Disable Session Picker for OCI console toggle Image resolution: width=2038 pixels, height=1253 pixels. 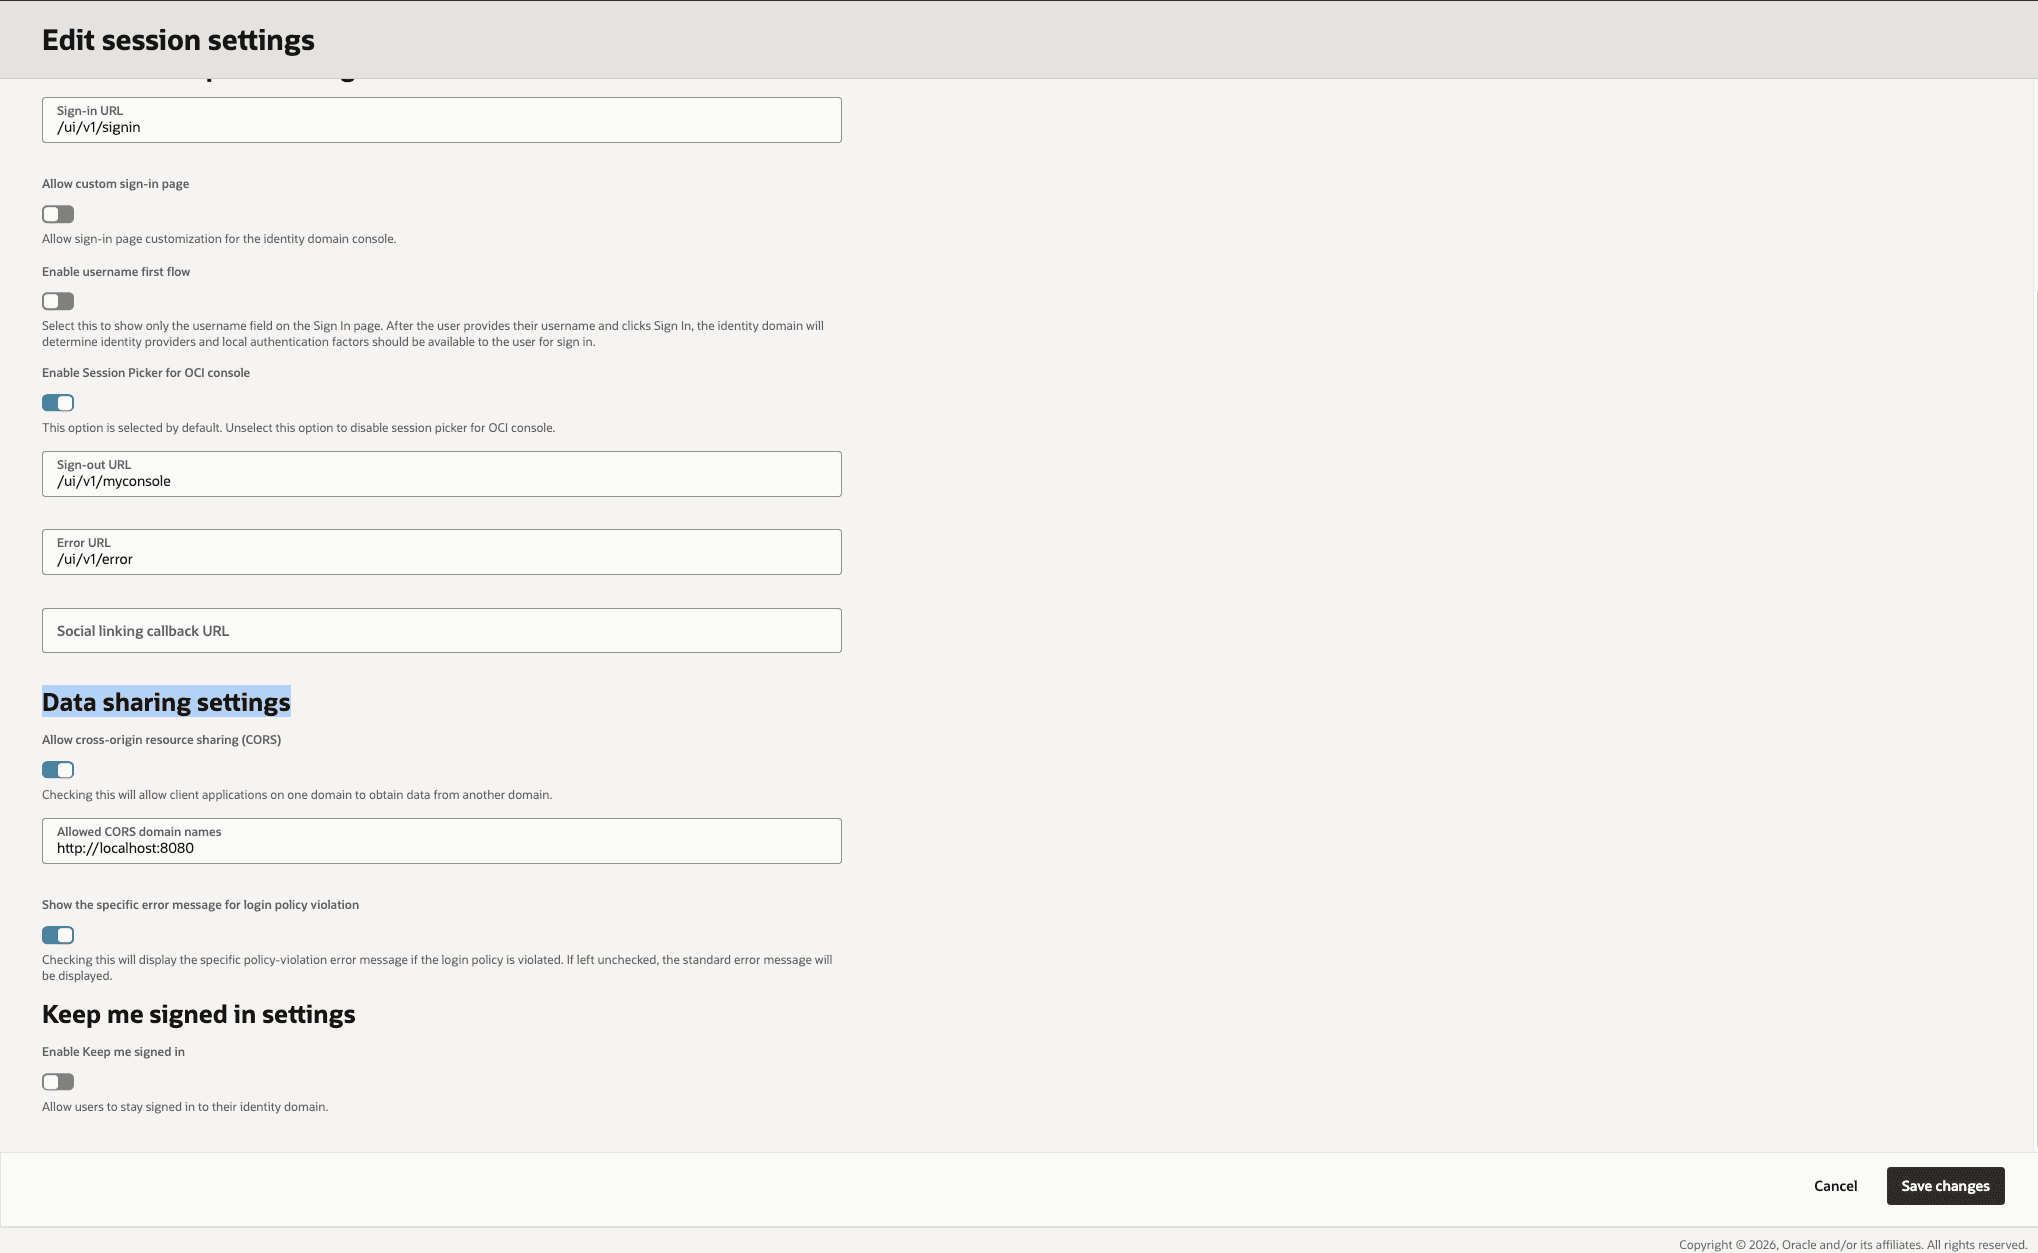tap(58, 403)
